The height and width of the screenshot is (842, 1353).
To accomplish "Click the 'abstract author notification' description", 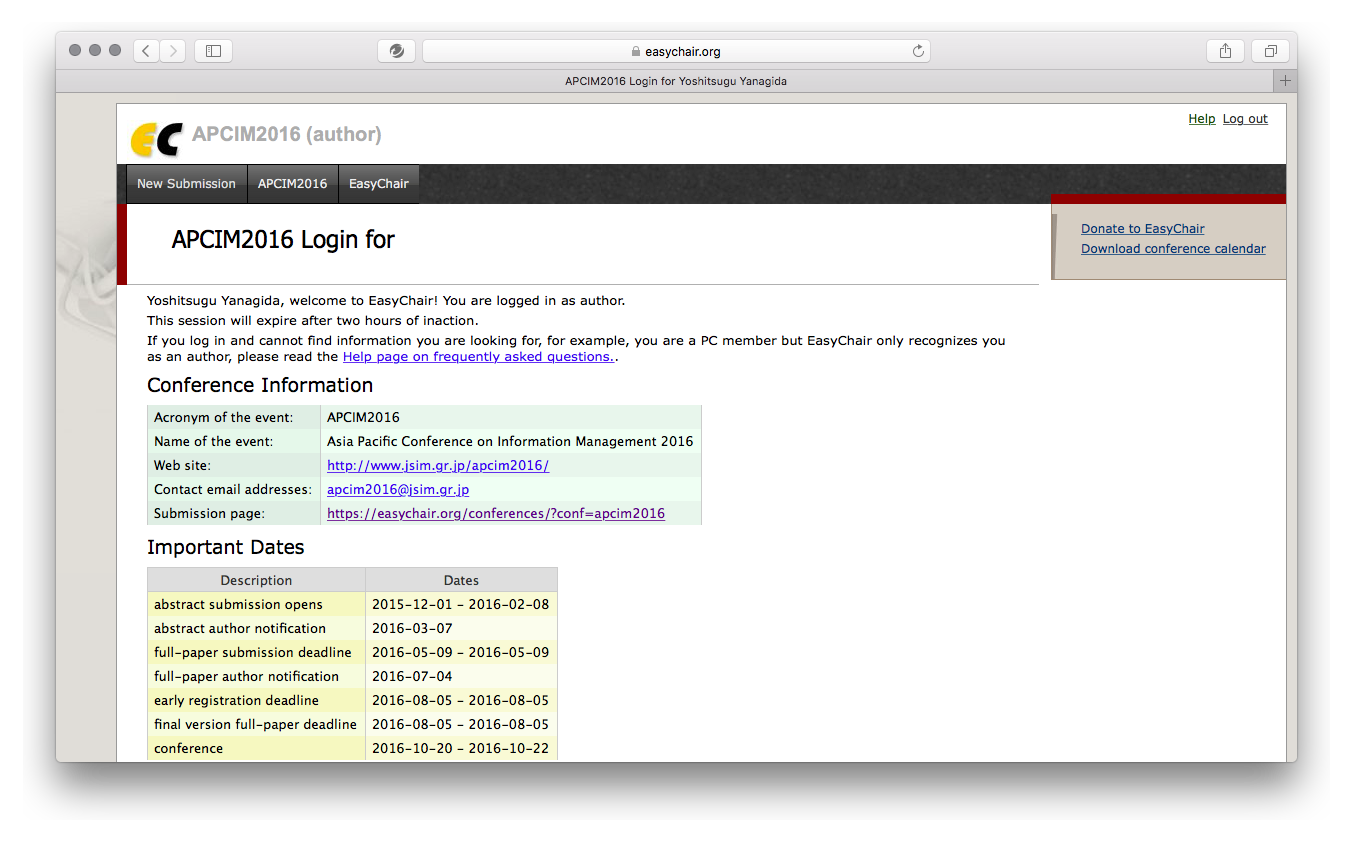I will point(240,628).
